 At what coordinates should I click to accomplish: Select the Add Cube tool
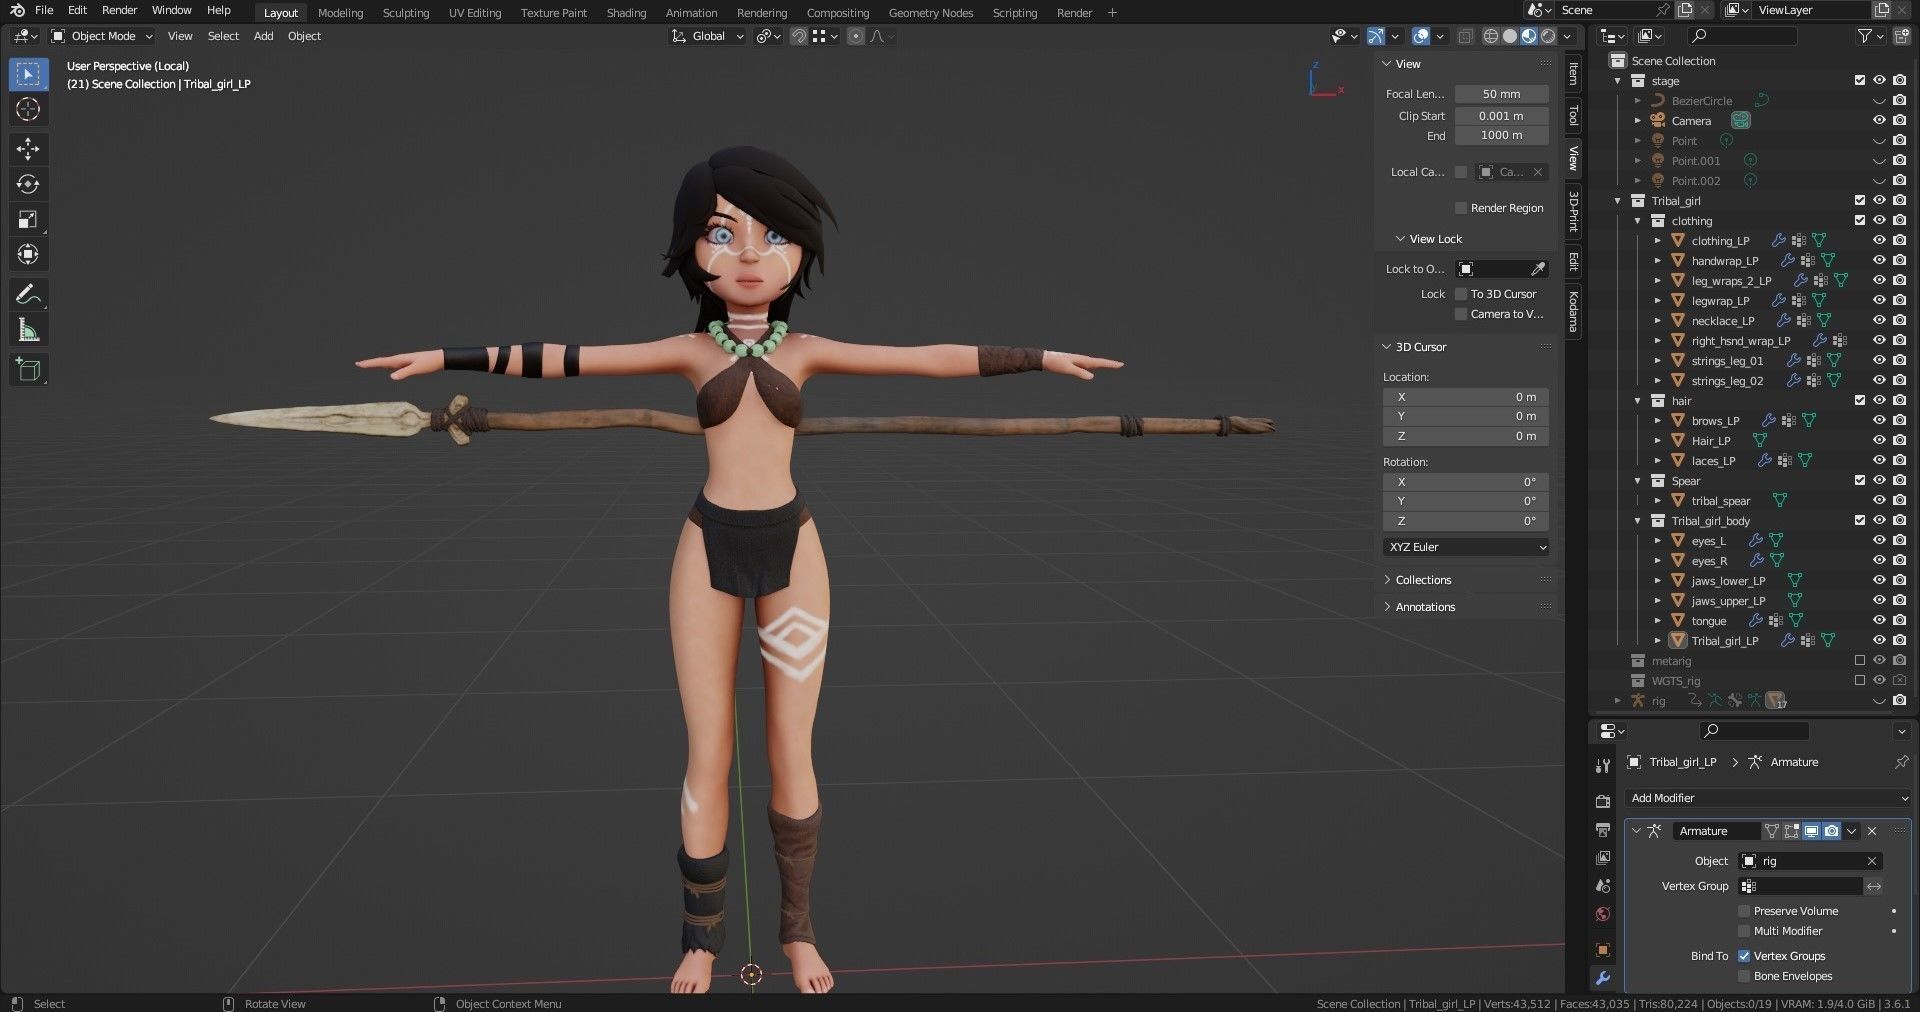[28, 370]
